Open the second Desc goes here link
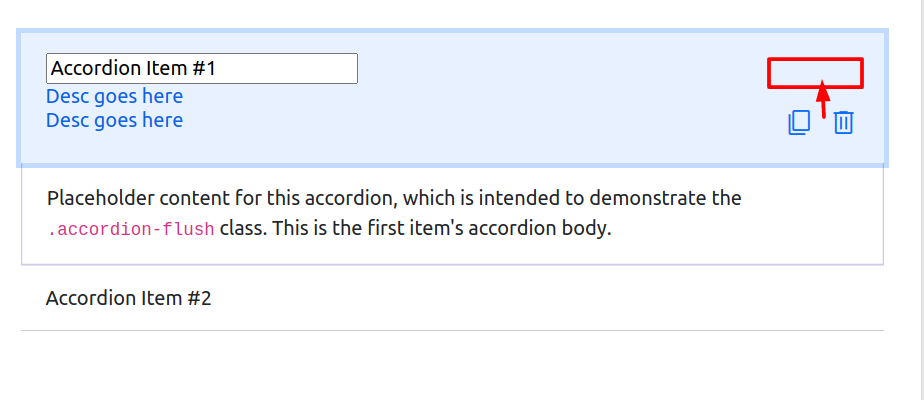 pyautogui.click(x=114, y=120)
